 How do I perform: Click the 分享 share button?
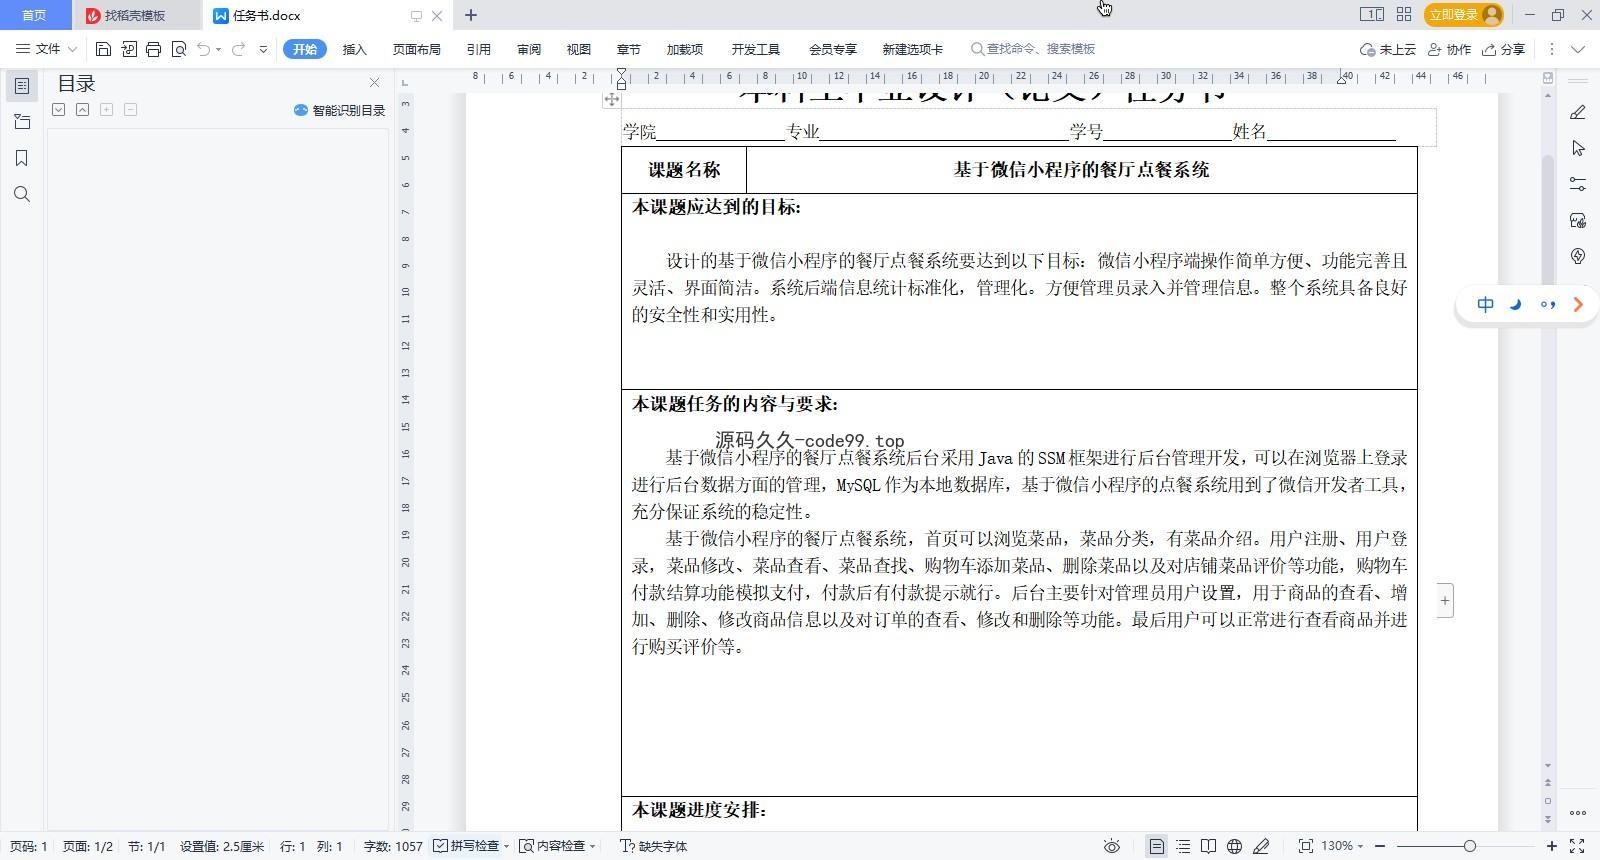tap(1503, 49)
